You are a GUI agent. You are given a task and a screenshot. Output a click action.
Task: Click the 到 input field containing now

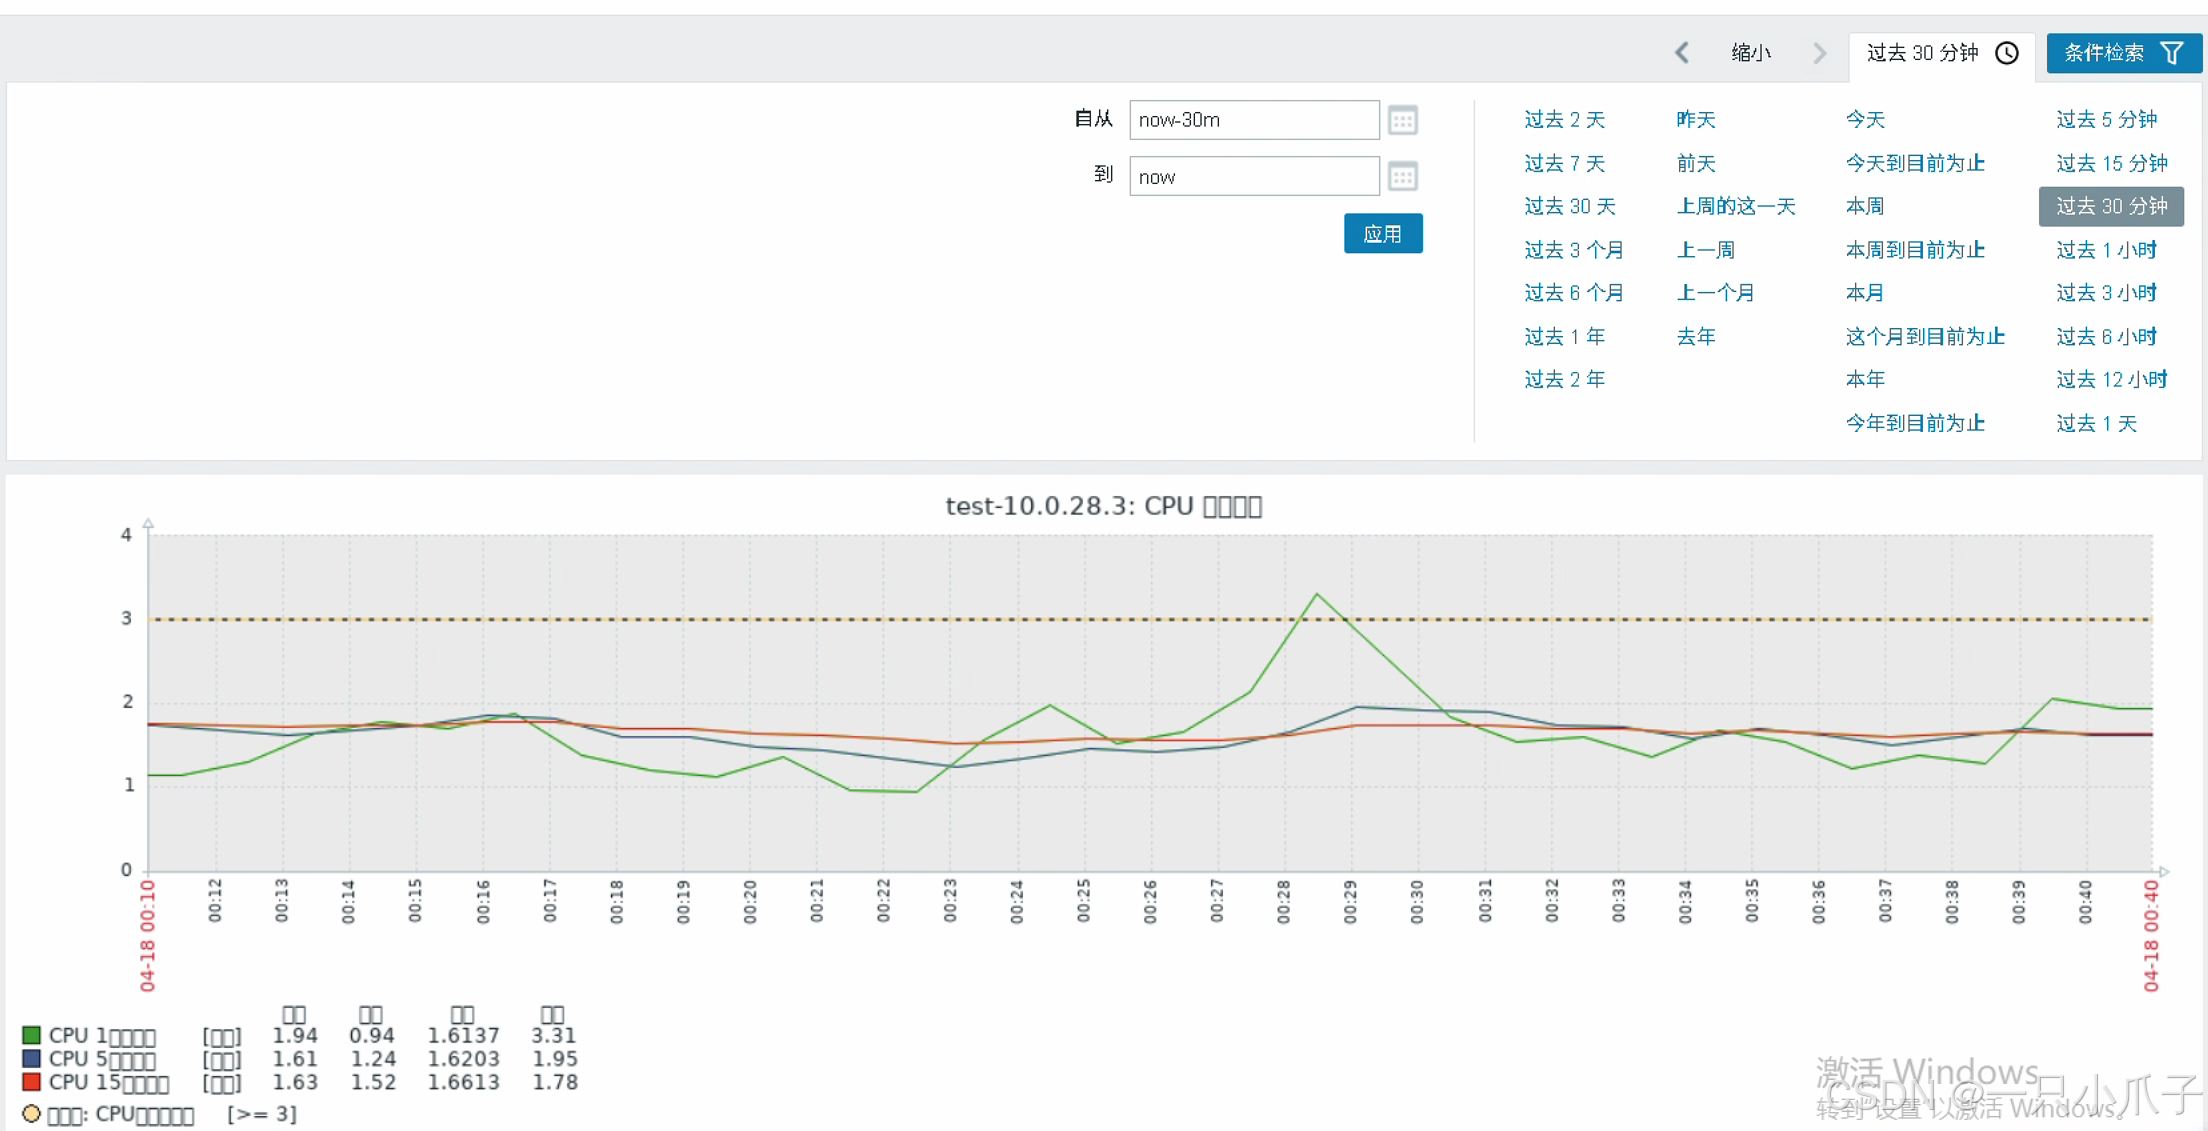1253,177
